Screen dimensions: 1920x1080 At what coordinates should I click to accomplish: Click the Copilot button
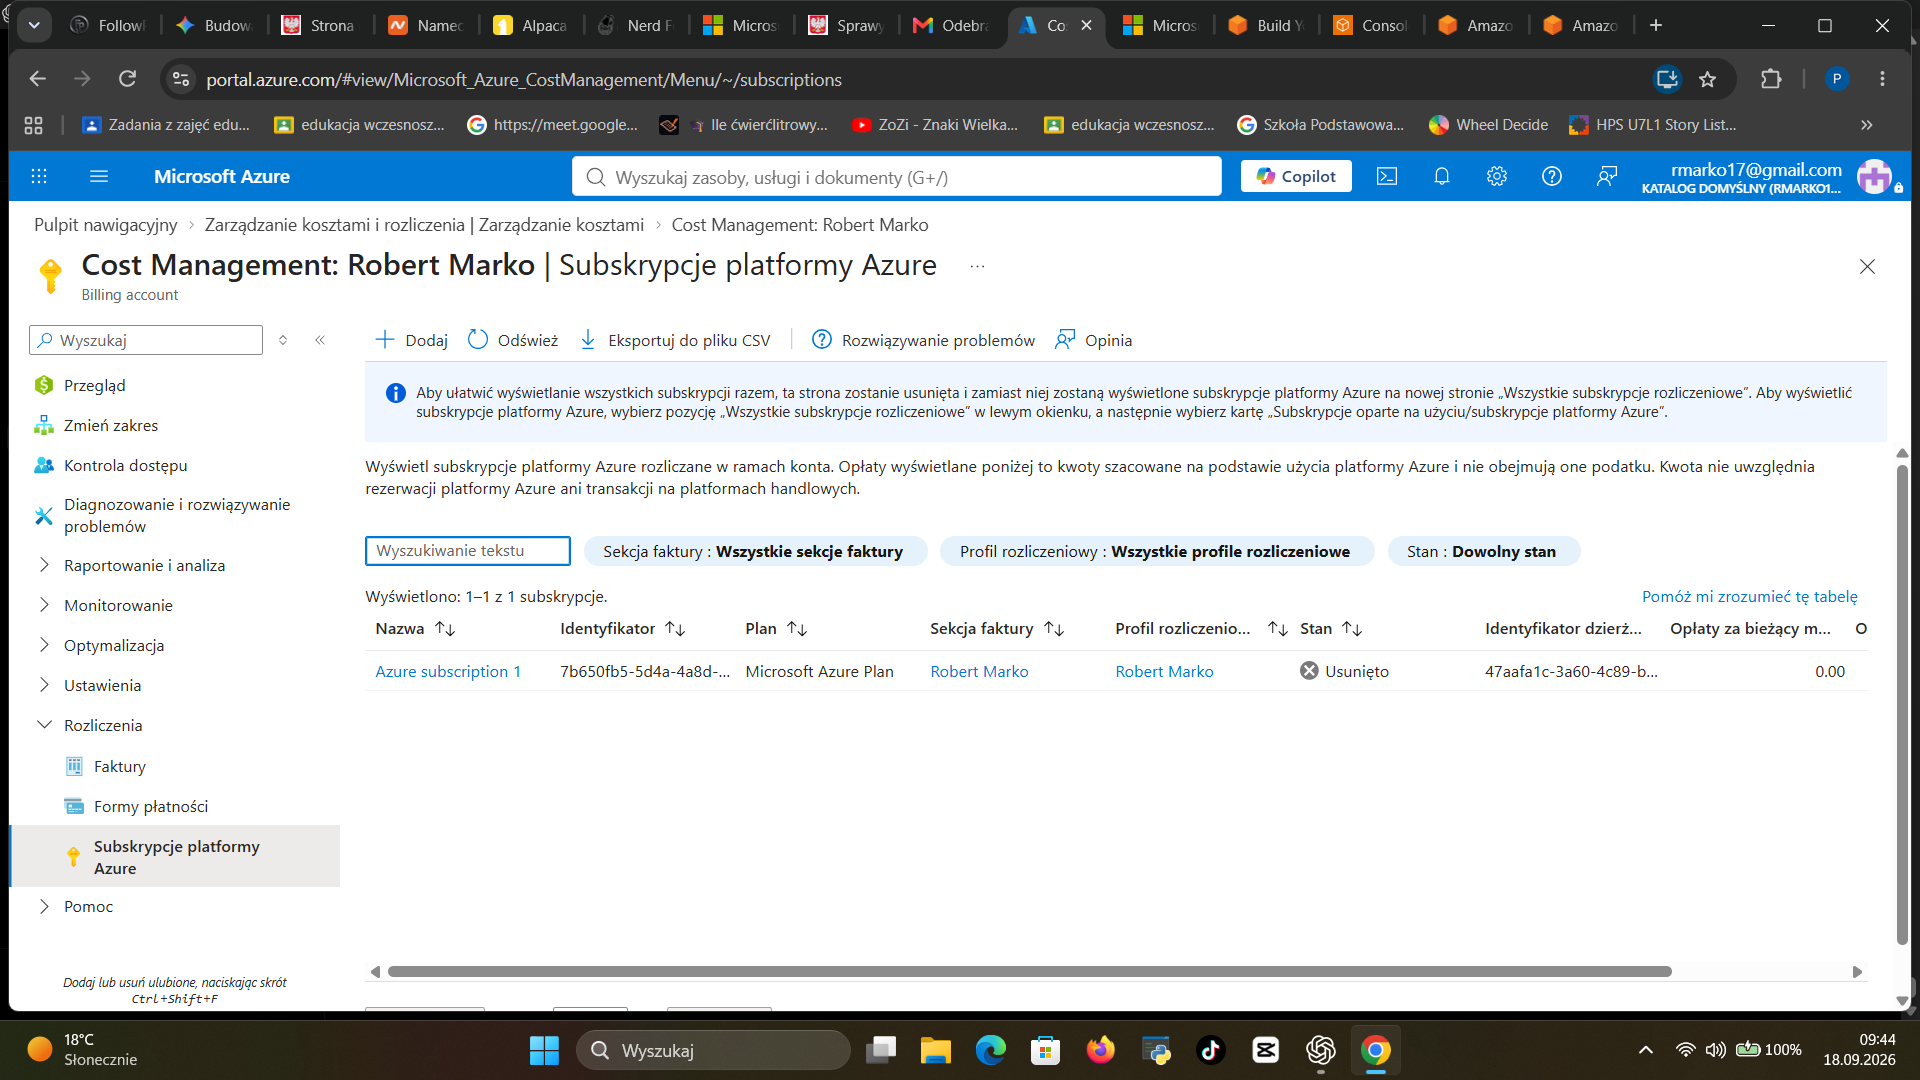[1296, 176]
